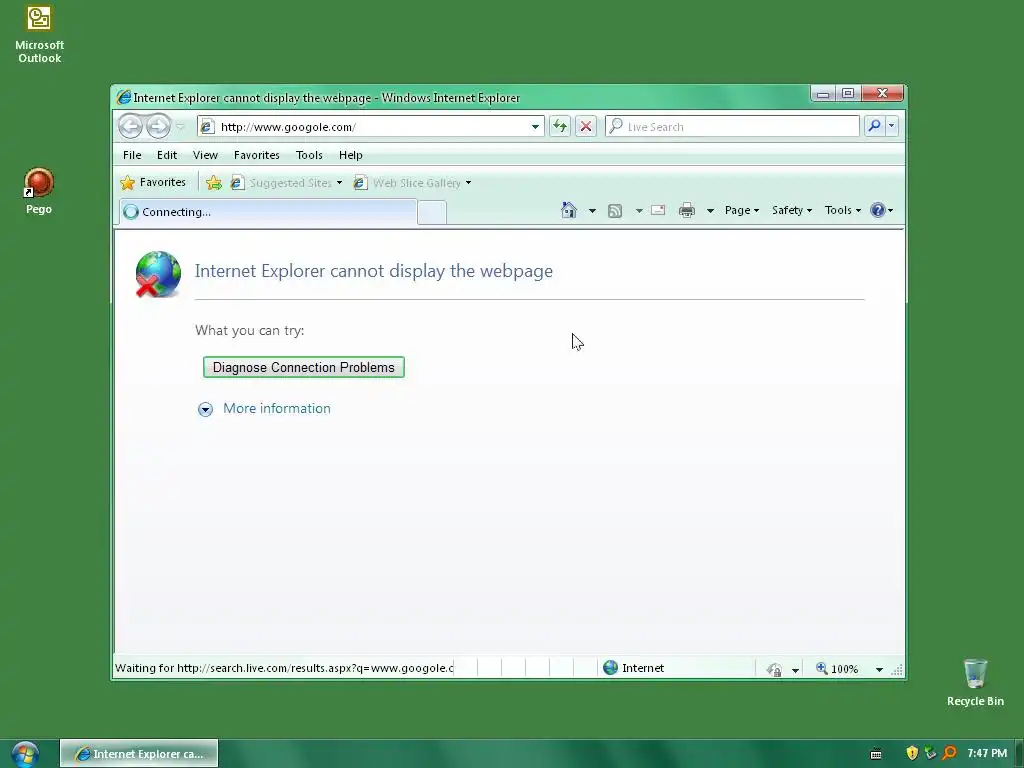Click the Home page icon

(569, 210)
